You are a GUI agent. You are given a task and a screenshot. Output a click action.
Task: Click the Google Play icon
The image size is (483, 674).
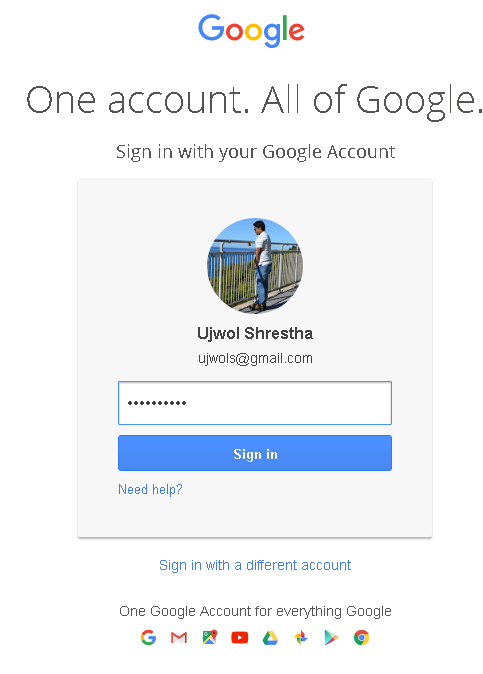tap(331, 638)
